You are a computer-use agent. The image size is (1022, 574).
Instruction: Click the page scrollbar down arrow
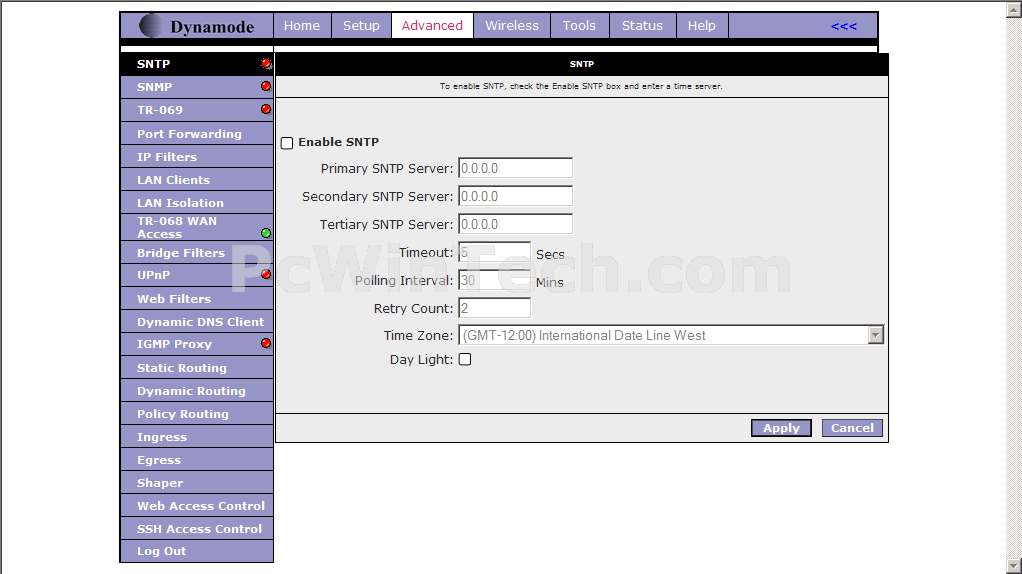tap(1014, 565)
